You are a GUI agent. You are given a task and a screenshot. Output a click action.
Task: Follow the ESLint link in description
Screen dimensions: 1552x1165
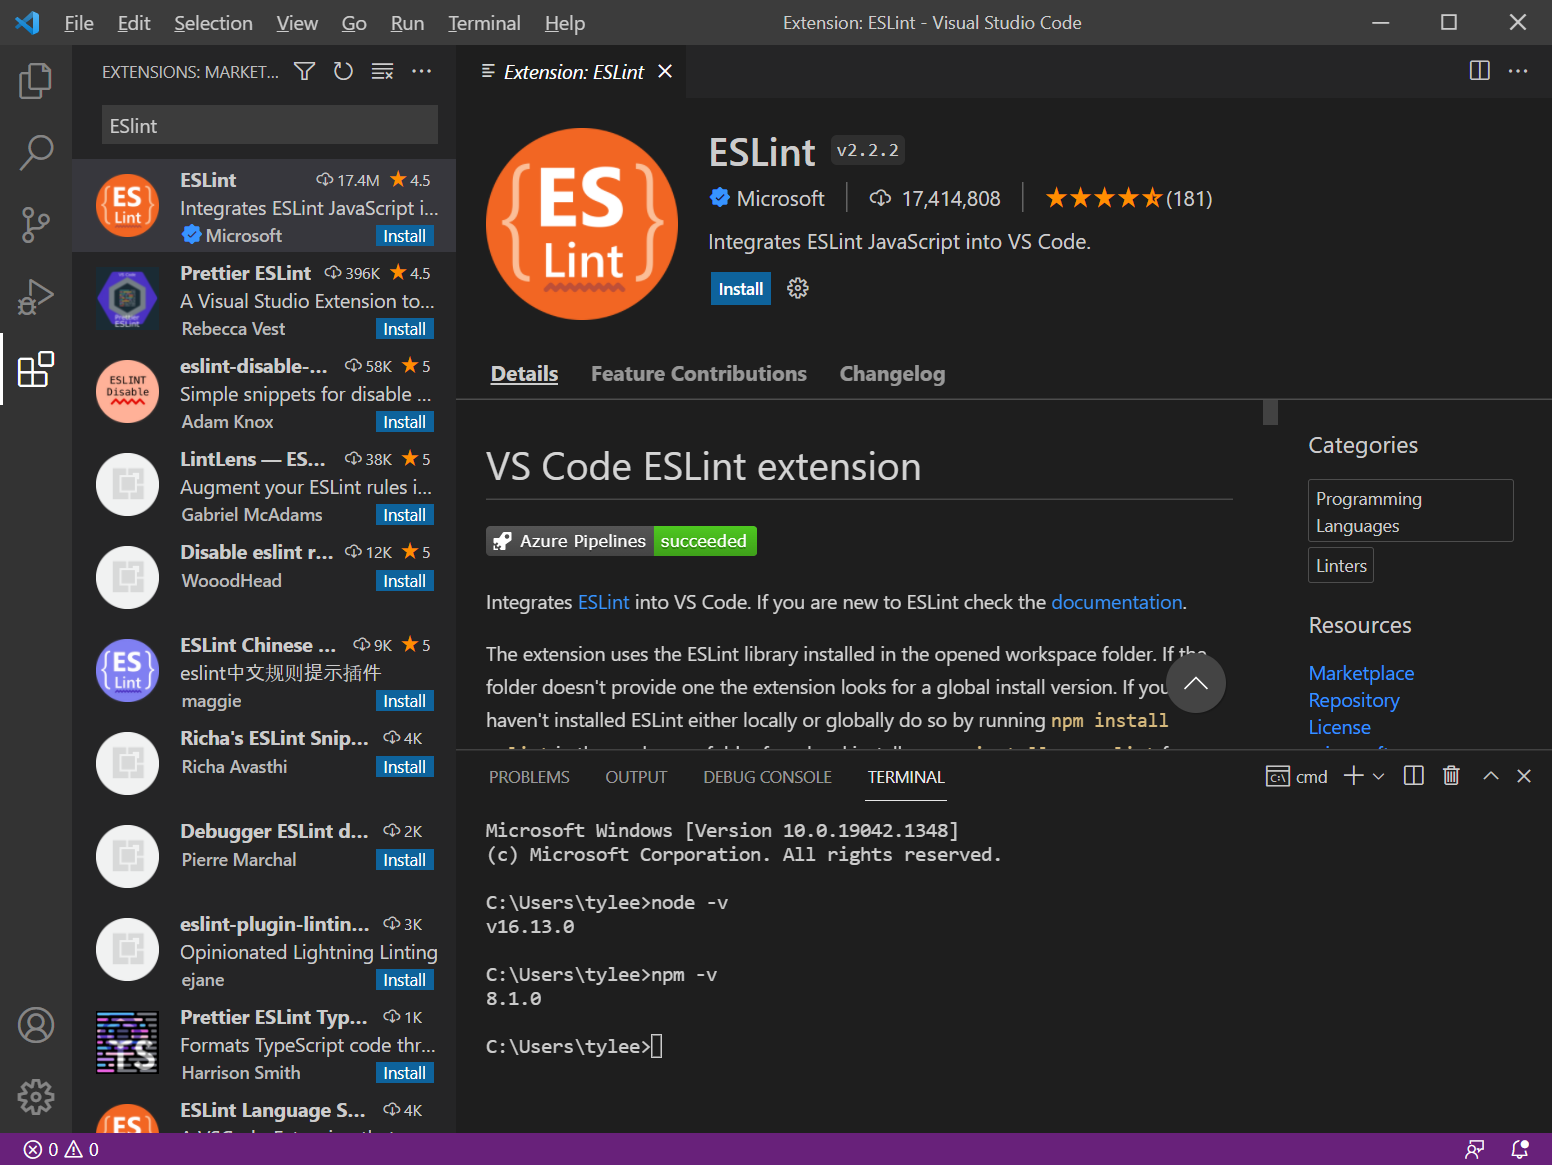[x=603, y=602]
